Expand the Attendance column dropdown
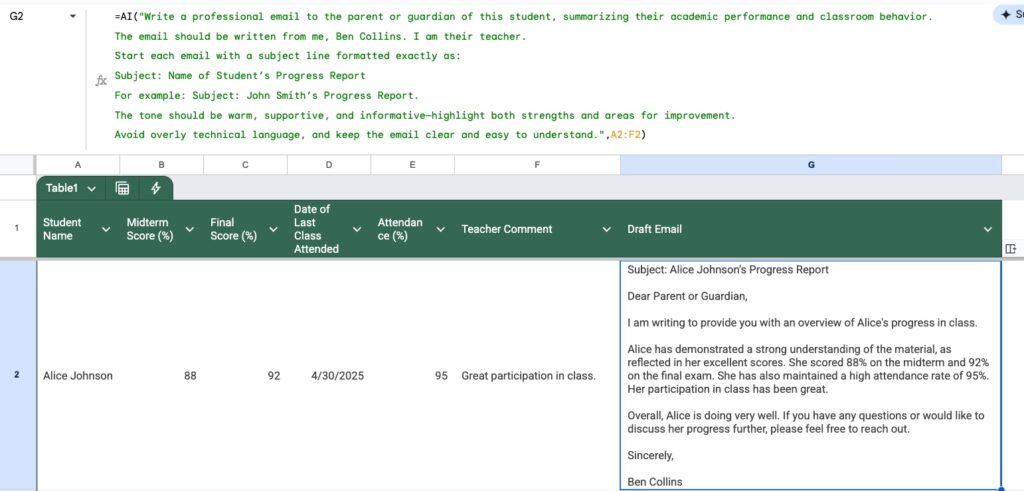Viewport: 1024px width, 491px height. [441, 230]
